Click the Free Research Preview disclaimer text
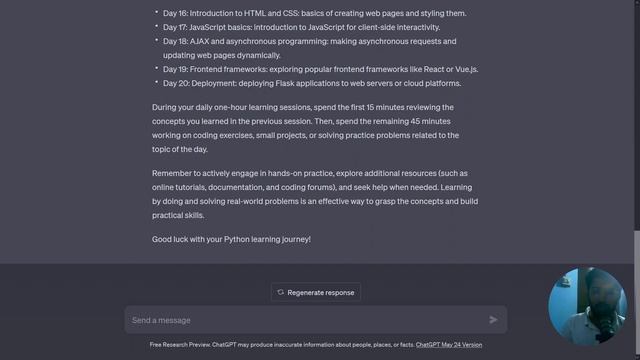 282,344
